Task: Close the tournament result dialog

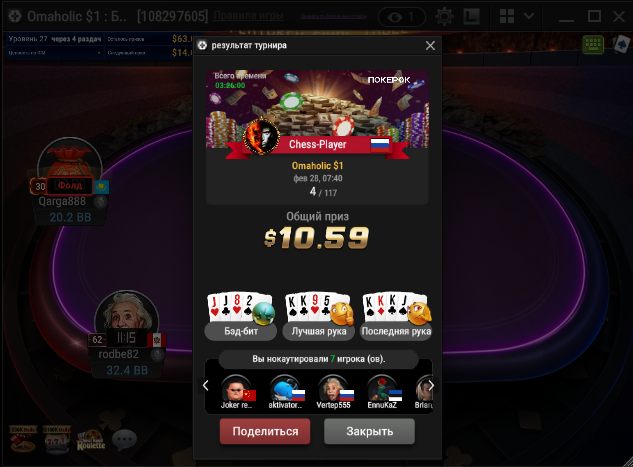Action: 430,46
